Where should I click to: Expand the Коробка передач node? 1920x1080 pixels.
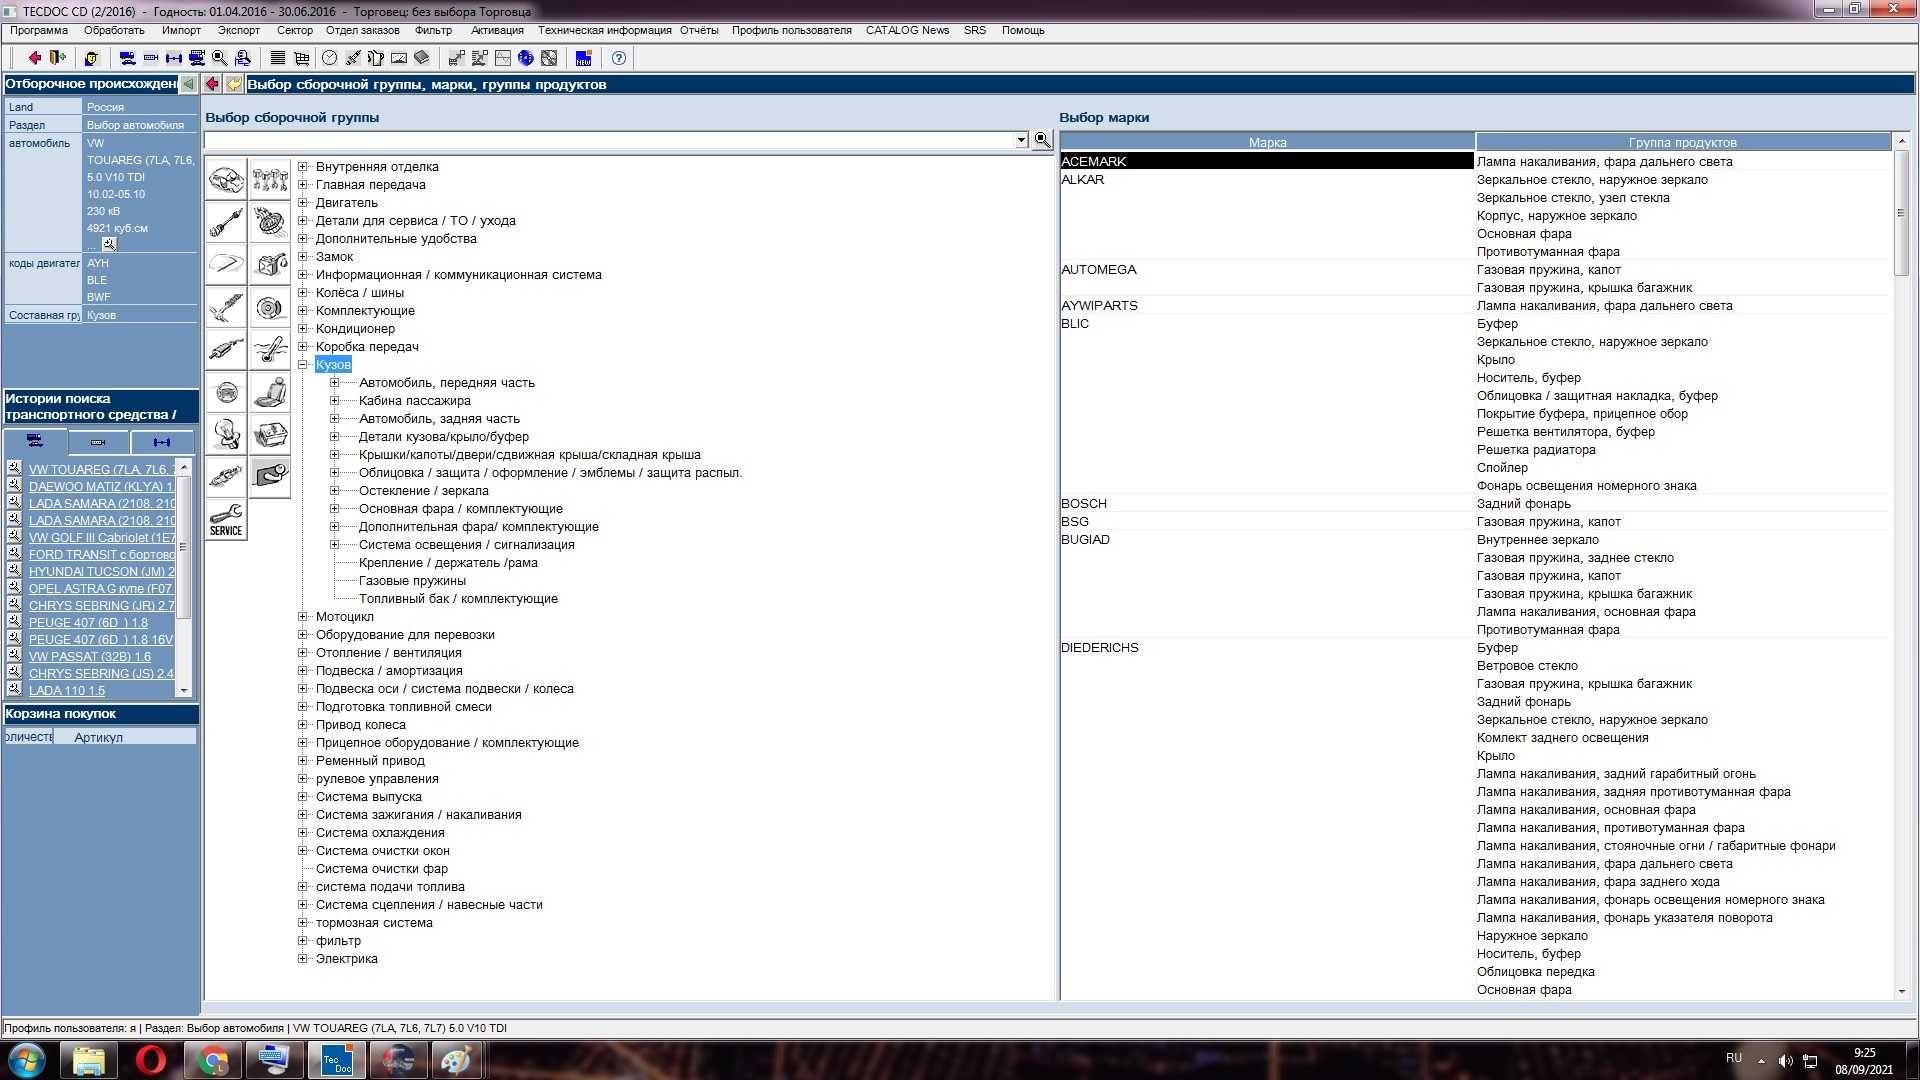tap(302, 347)
